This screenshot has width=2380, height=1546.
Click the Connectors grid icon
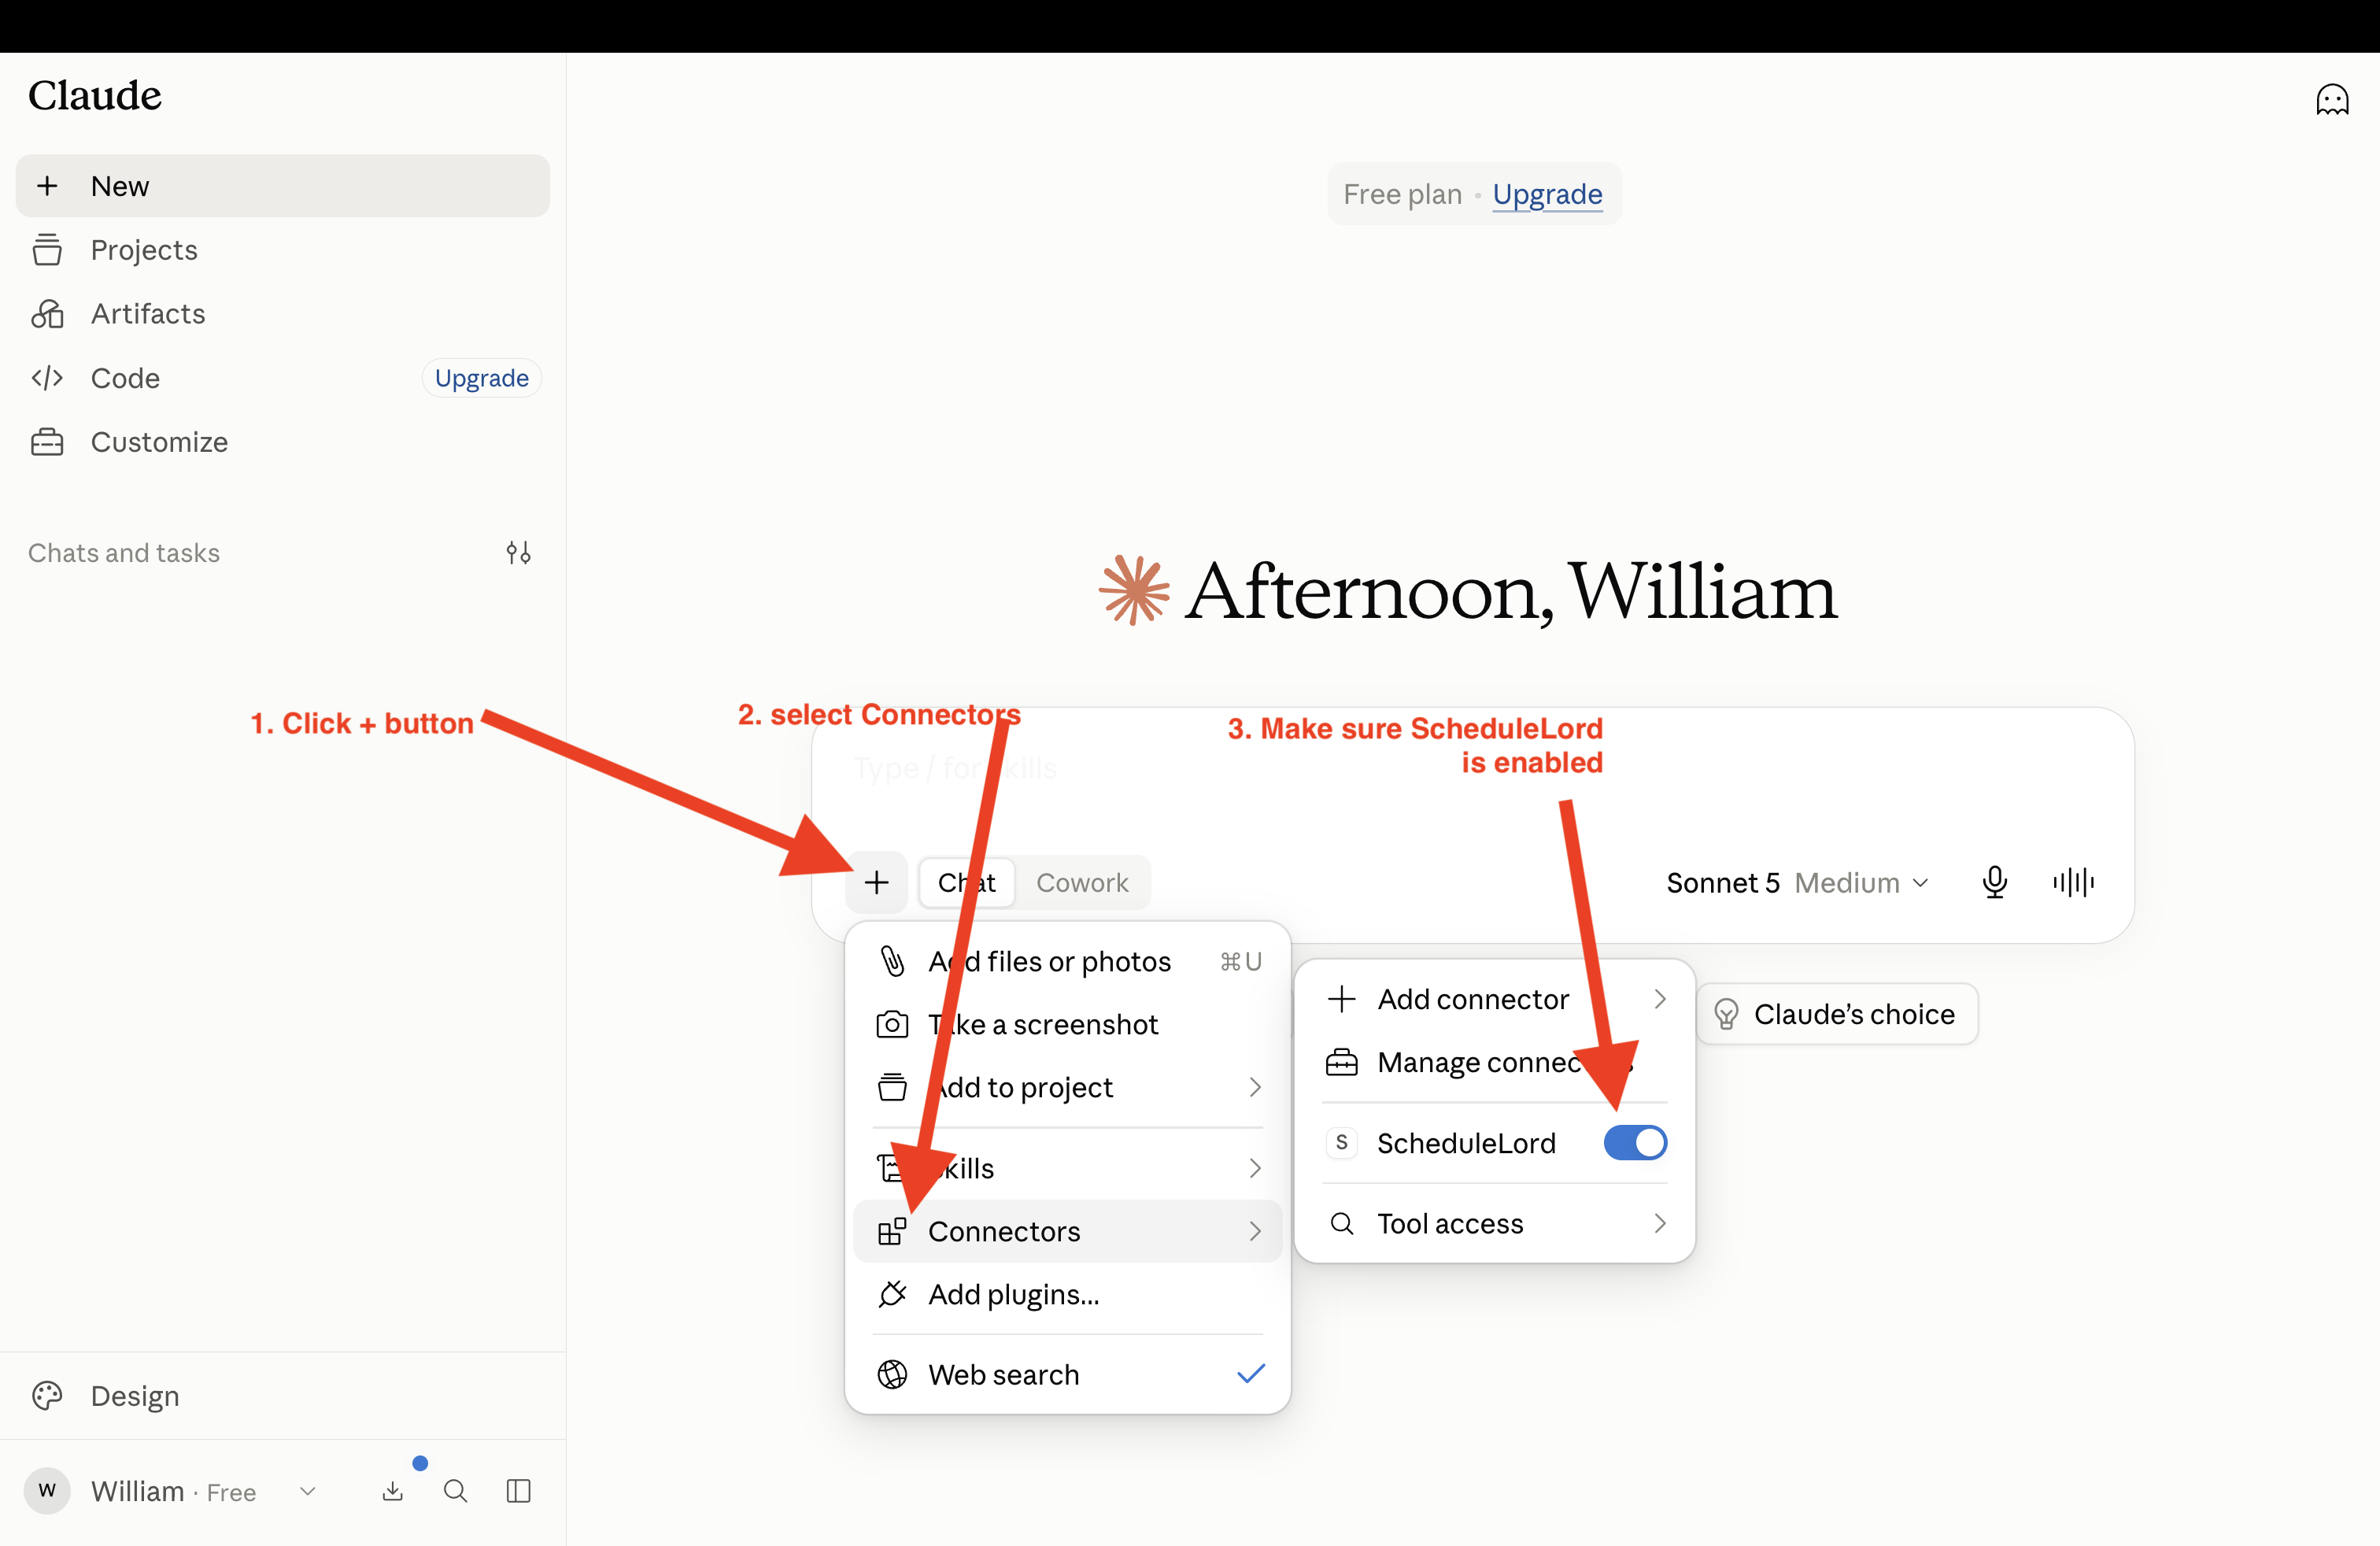(x=892, y=1231)
